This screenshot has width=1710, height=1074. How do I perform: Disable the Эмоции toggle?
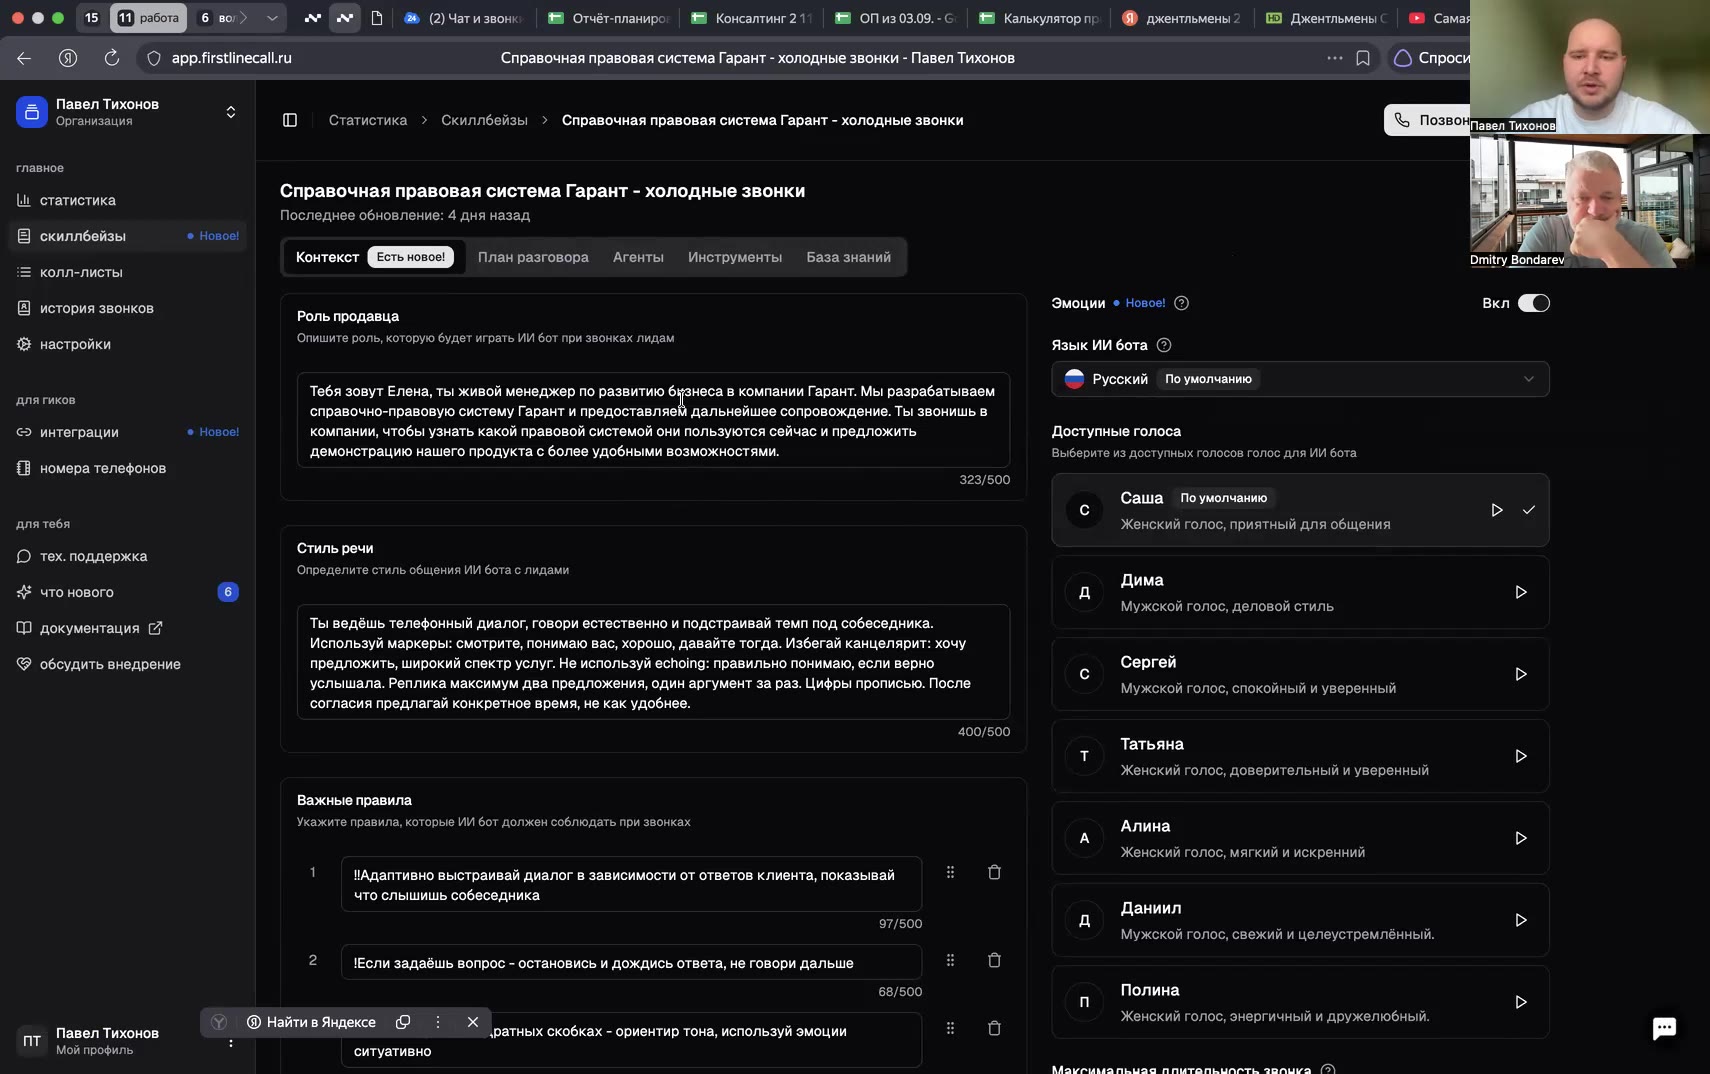1534,303
